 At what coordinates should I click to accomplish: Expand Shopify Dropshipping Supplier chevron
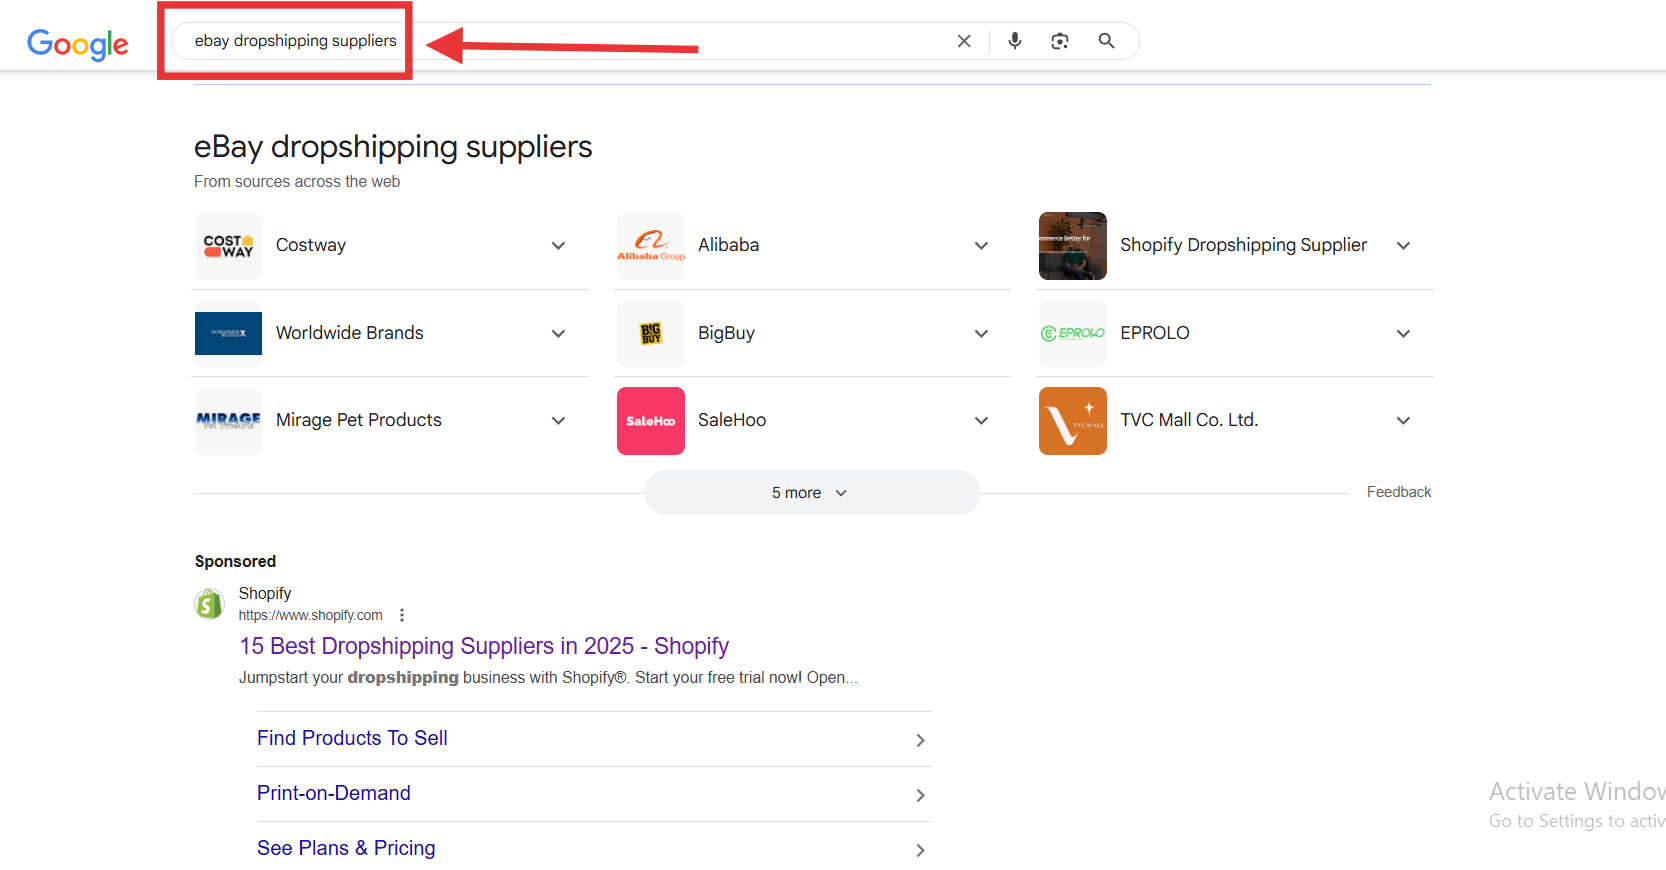(x=1404, y=246)
